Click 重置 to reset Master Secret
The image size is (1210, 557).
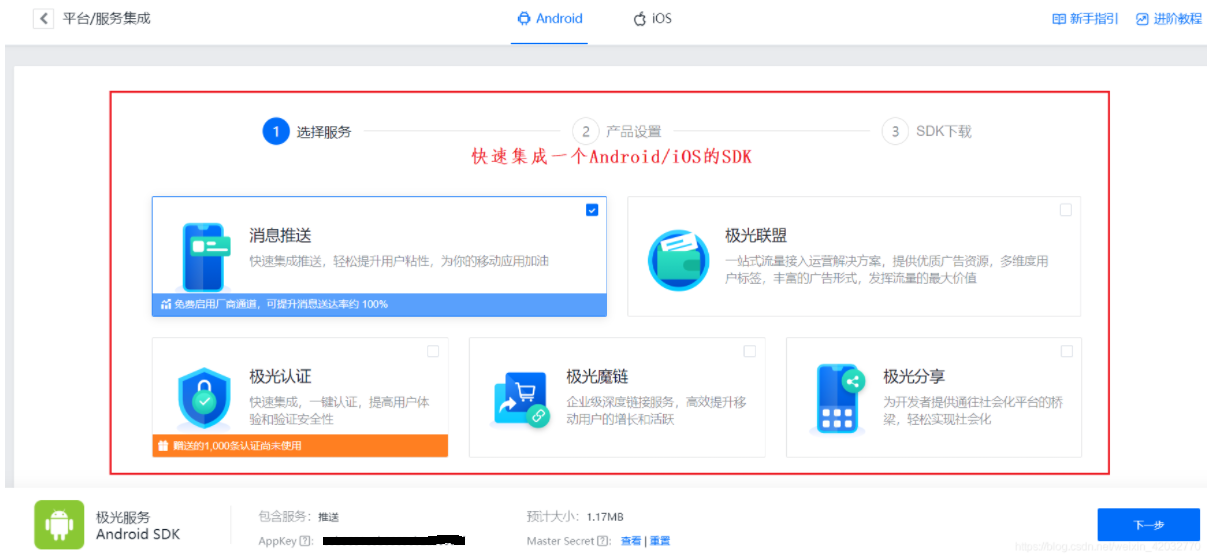(x=660, y=541)
